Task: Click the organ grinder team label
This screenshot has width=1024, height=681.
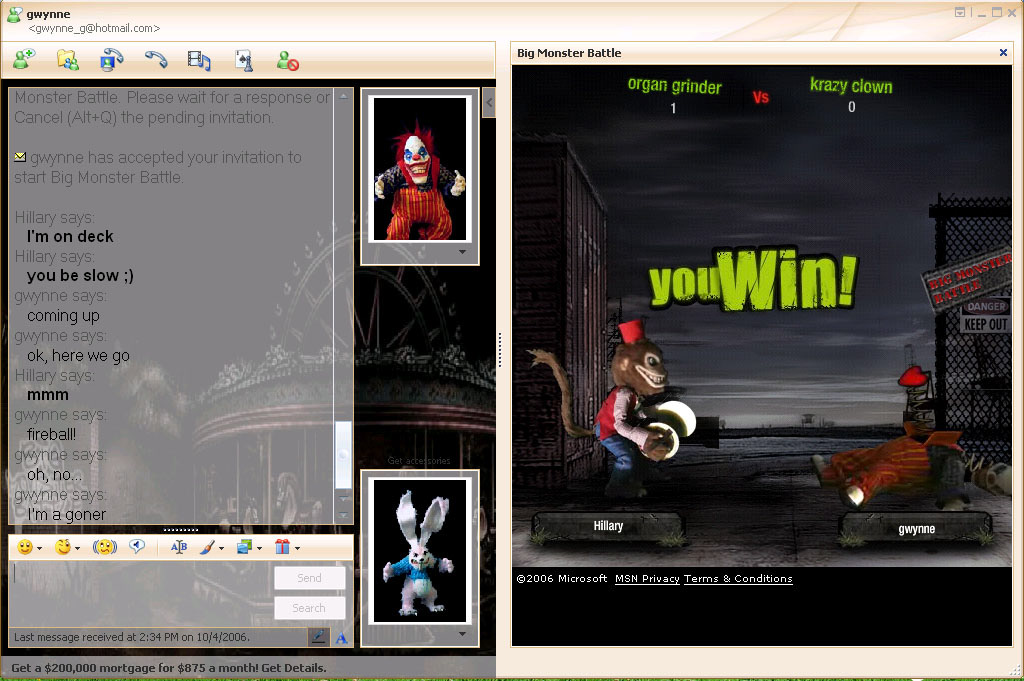Action: click(674, 86)
